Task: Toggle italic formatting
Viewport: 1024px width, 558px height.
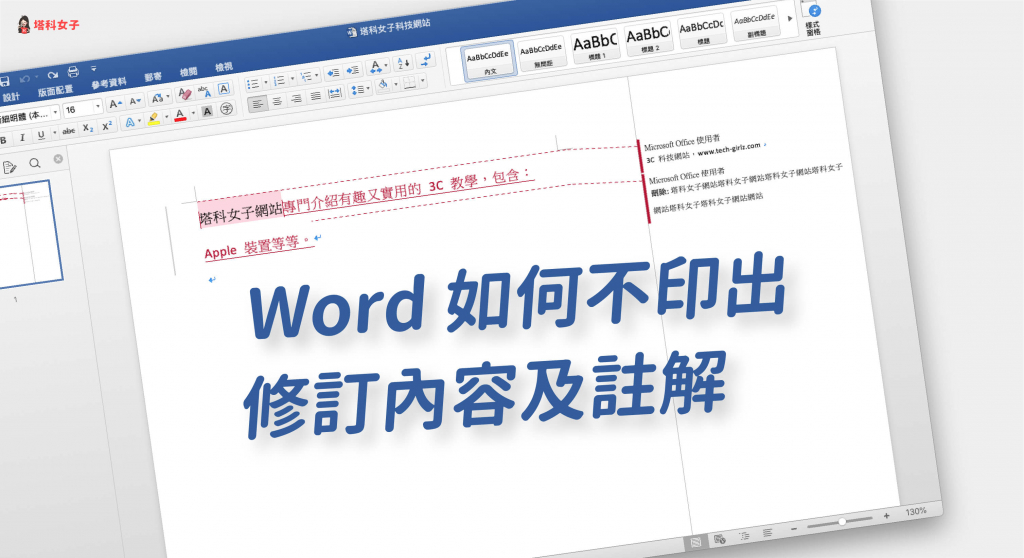Action: pos(22,137)
